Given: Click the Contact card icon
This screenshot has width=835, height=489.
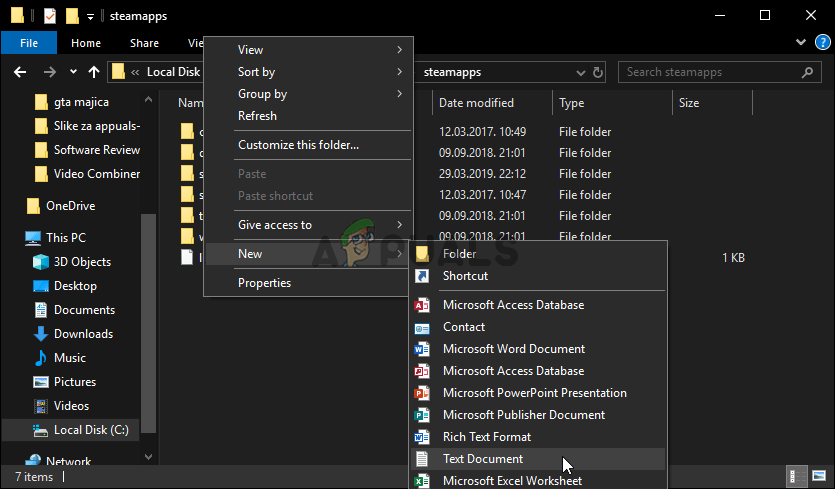Looking at the screenshot, I should (422, 327).
